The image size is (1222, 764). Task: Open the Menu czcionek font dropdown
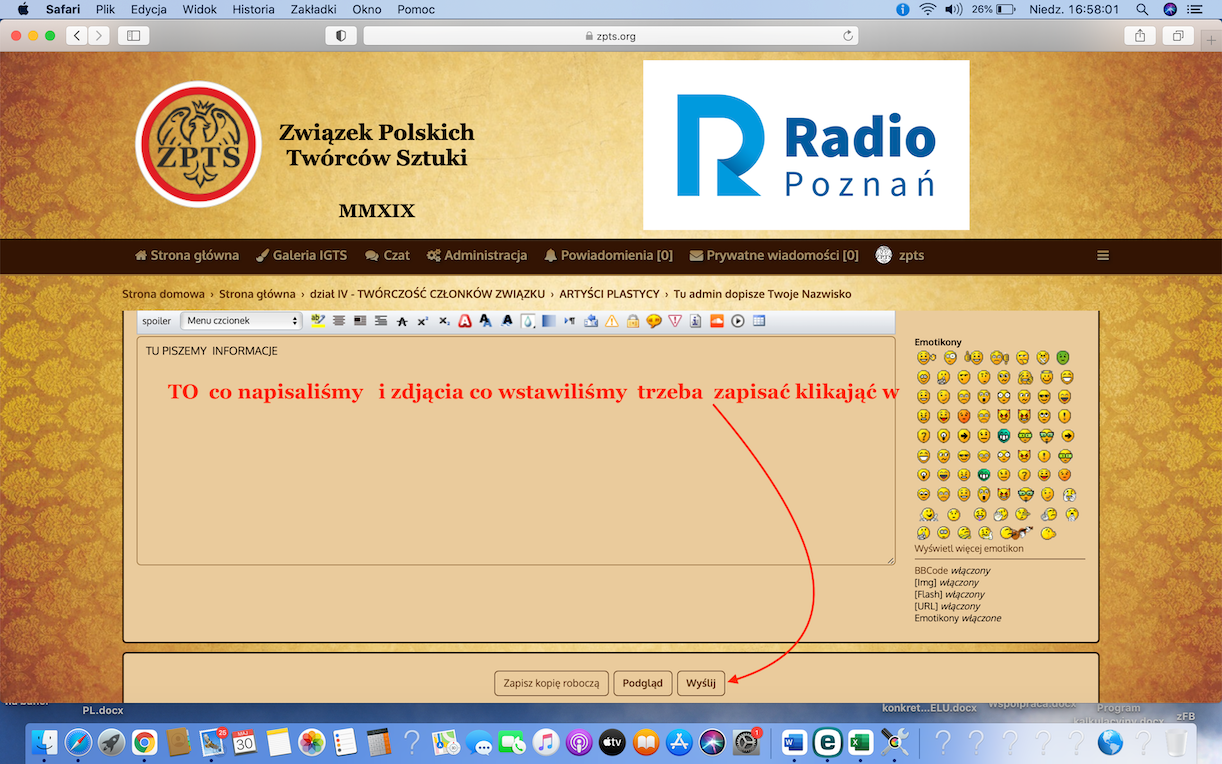(x=240, y=321)
